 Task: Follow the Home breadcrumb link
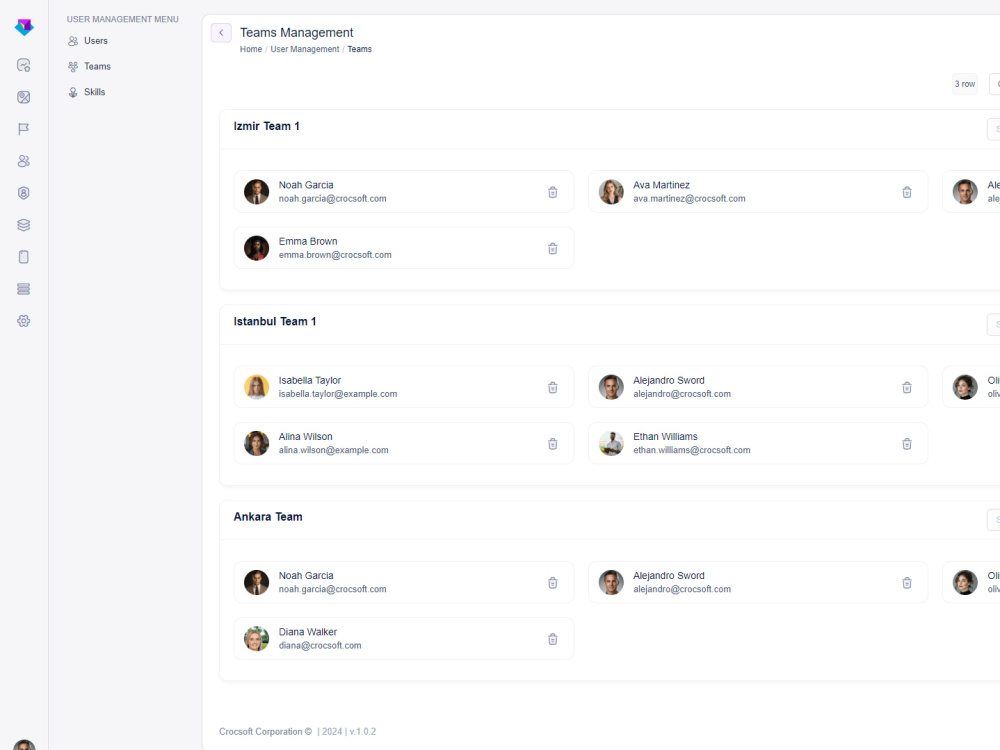point(251,49)
